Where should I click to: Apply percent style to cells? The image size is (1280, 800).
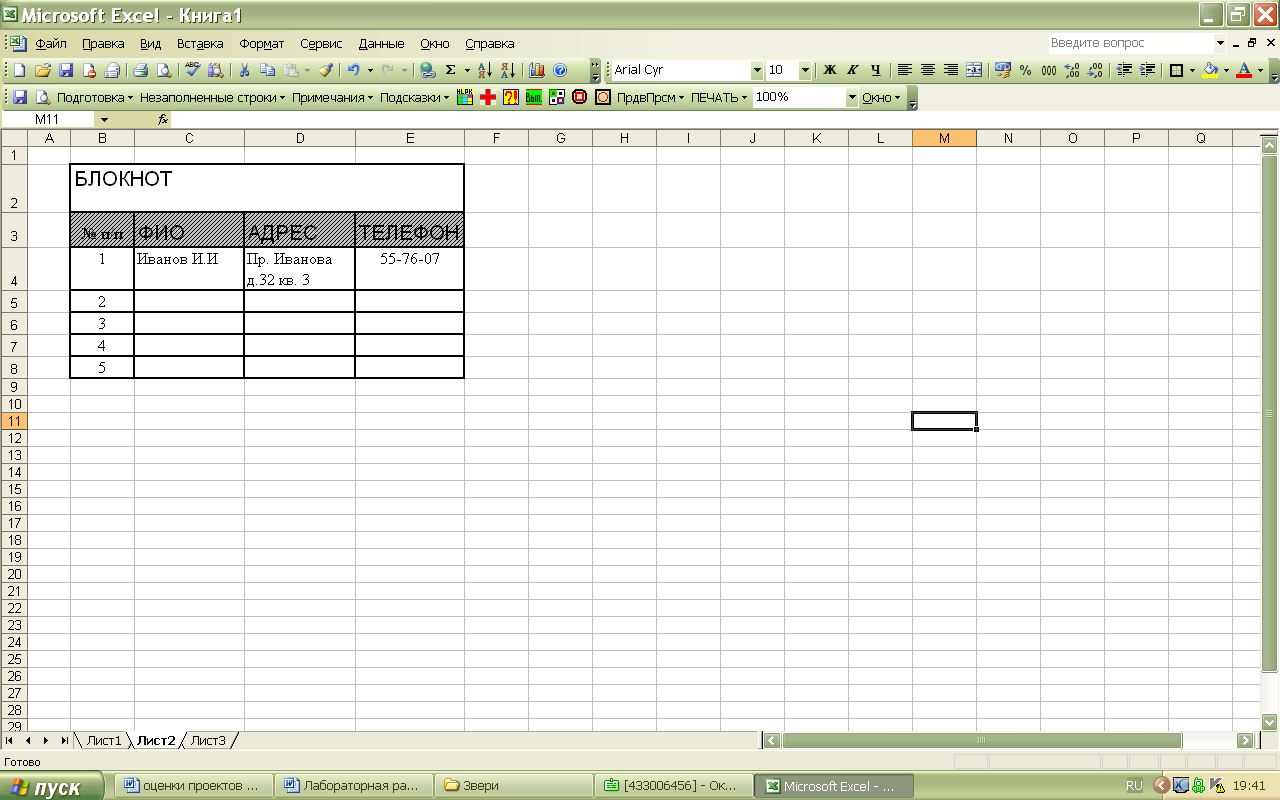1025,70
